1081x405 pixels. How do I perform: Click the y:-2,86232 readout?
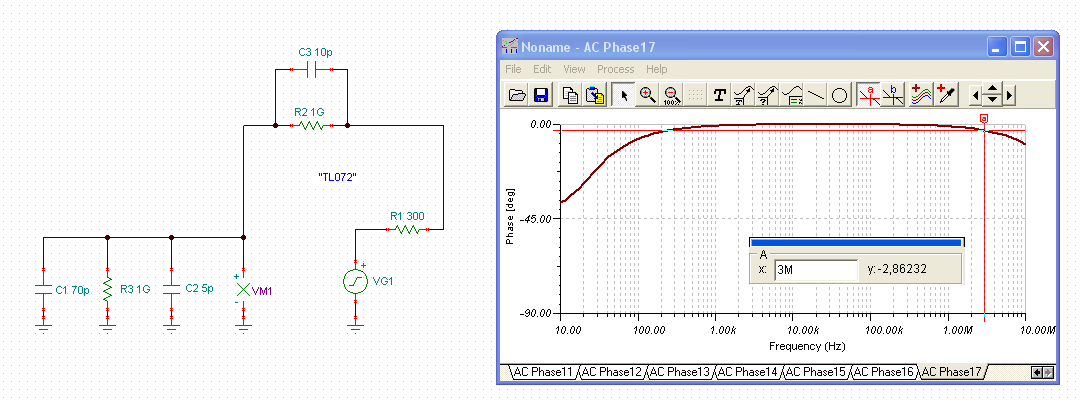click(896, 269)
